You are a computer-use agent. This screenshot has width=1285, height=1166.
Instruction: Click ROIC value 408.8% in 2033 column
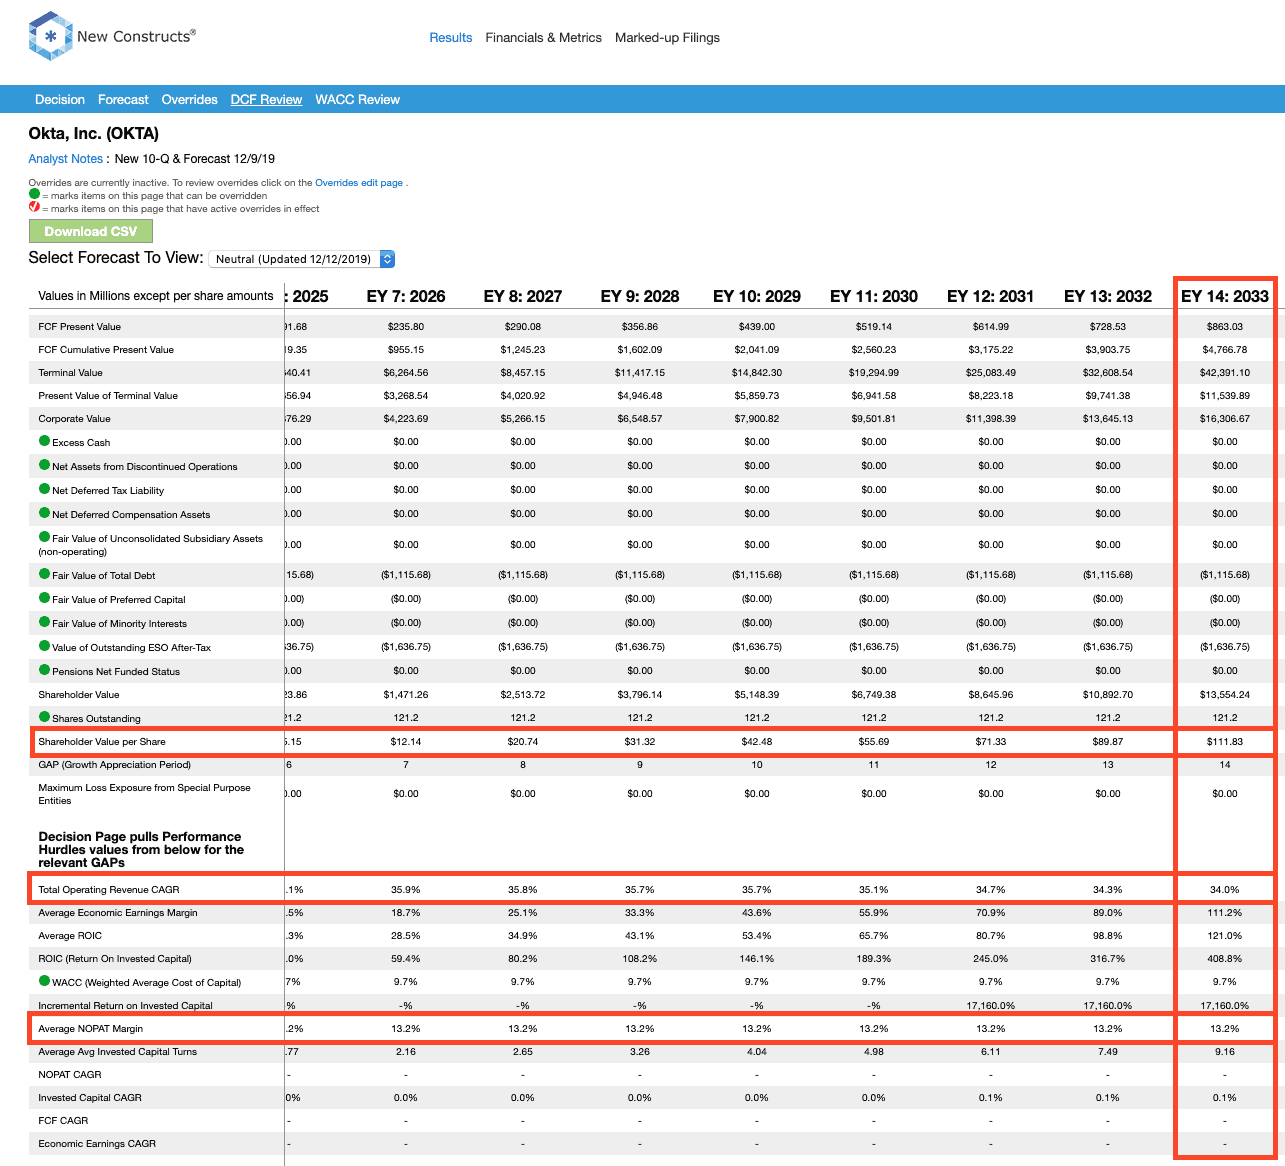tap(1225, 959)
